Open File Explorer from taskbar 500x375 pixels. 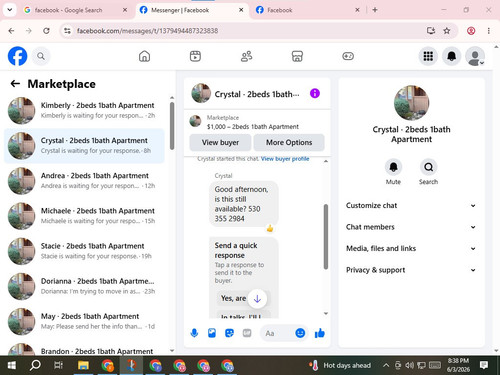point(83,365)
